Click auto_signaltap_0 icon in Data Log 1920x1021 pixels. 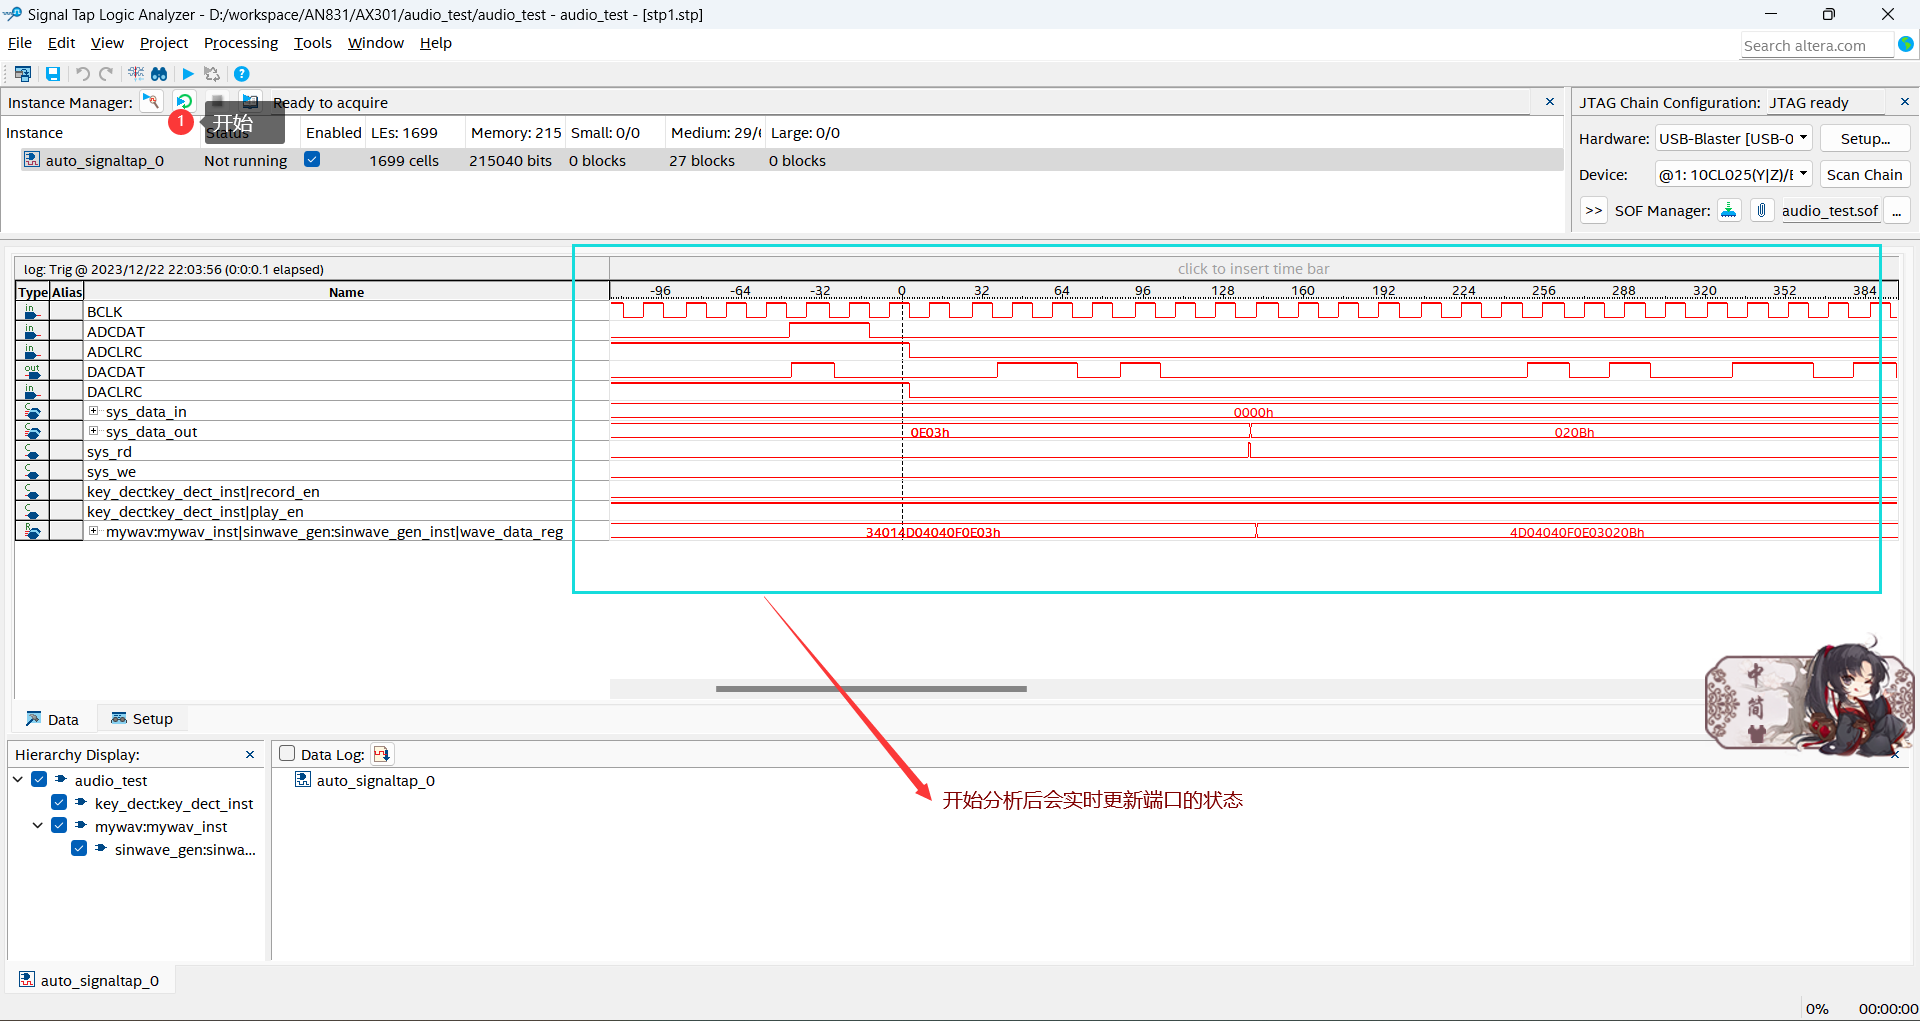[x=303, y=780]
